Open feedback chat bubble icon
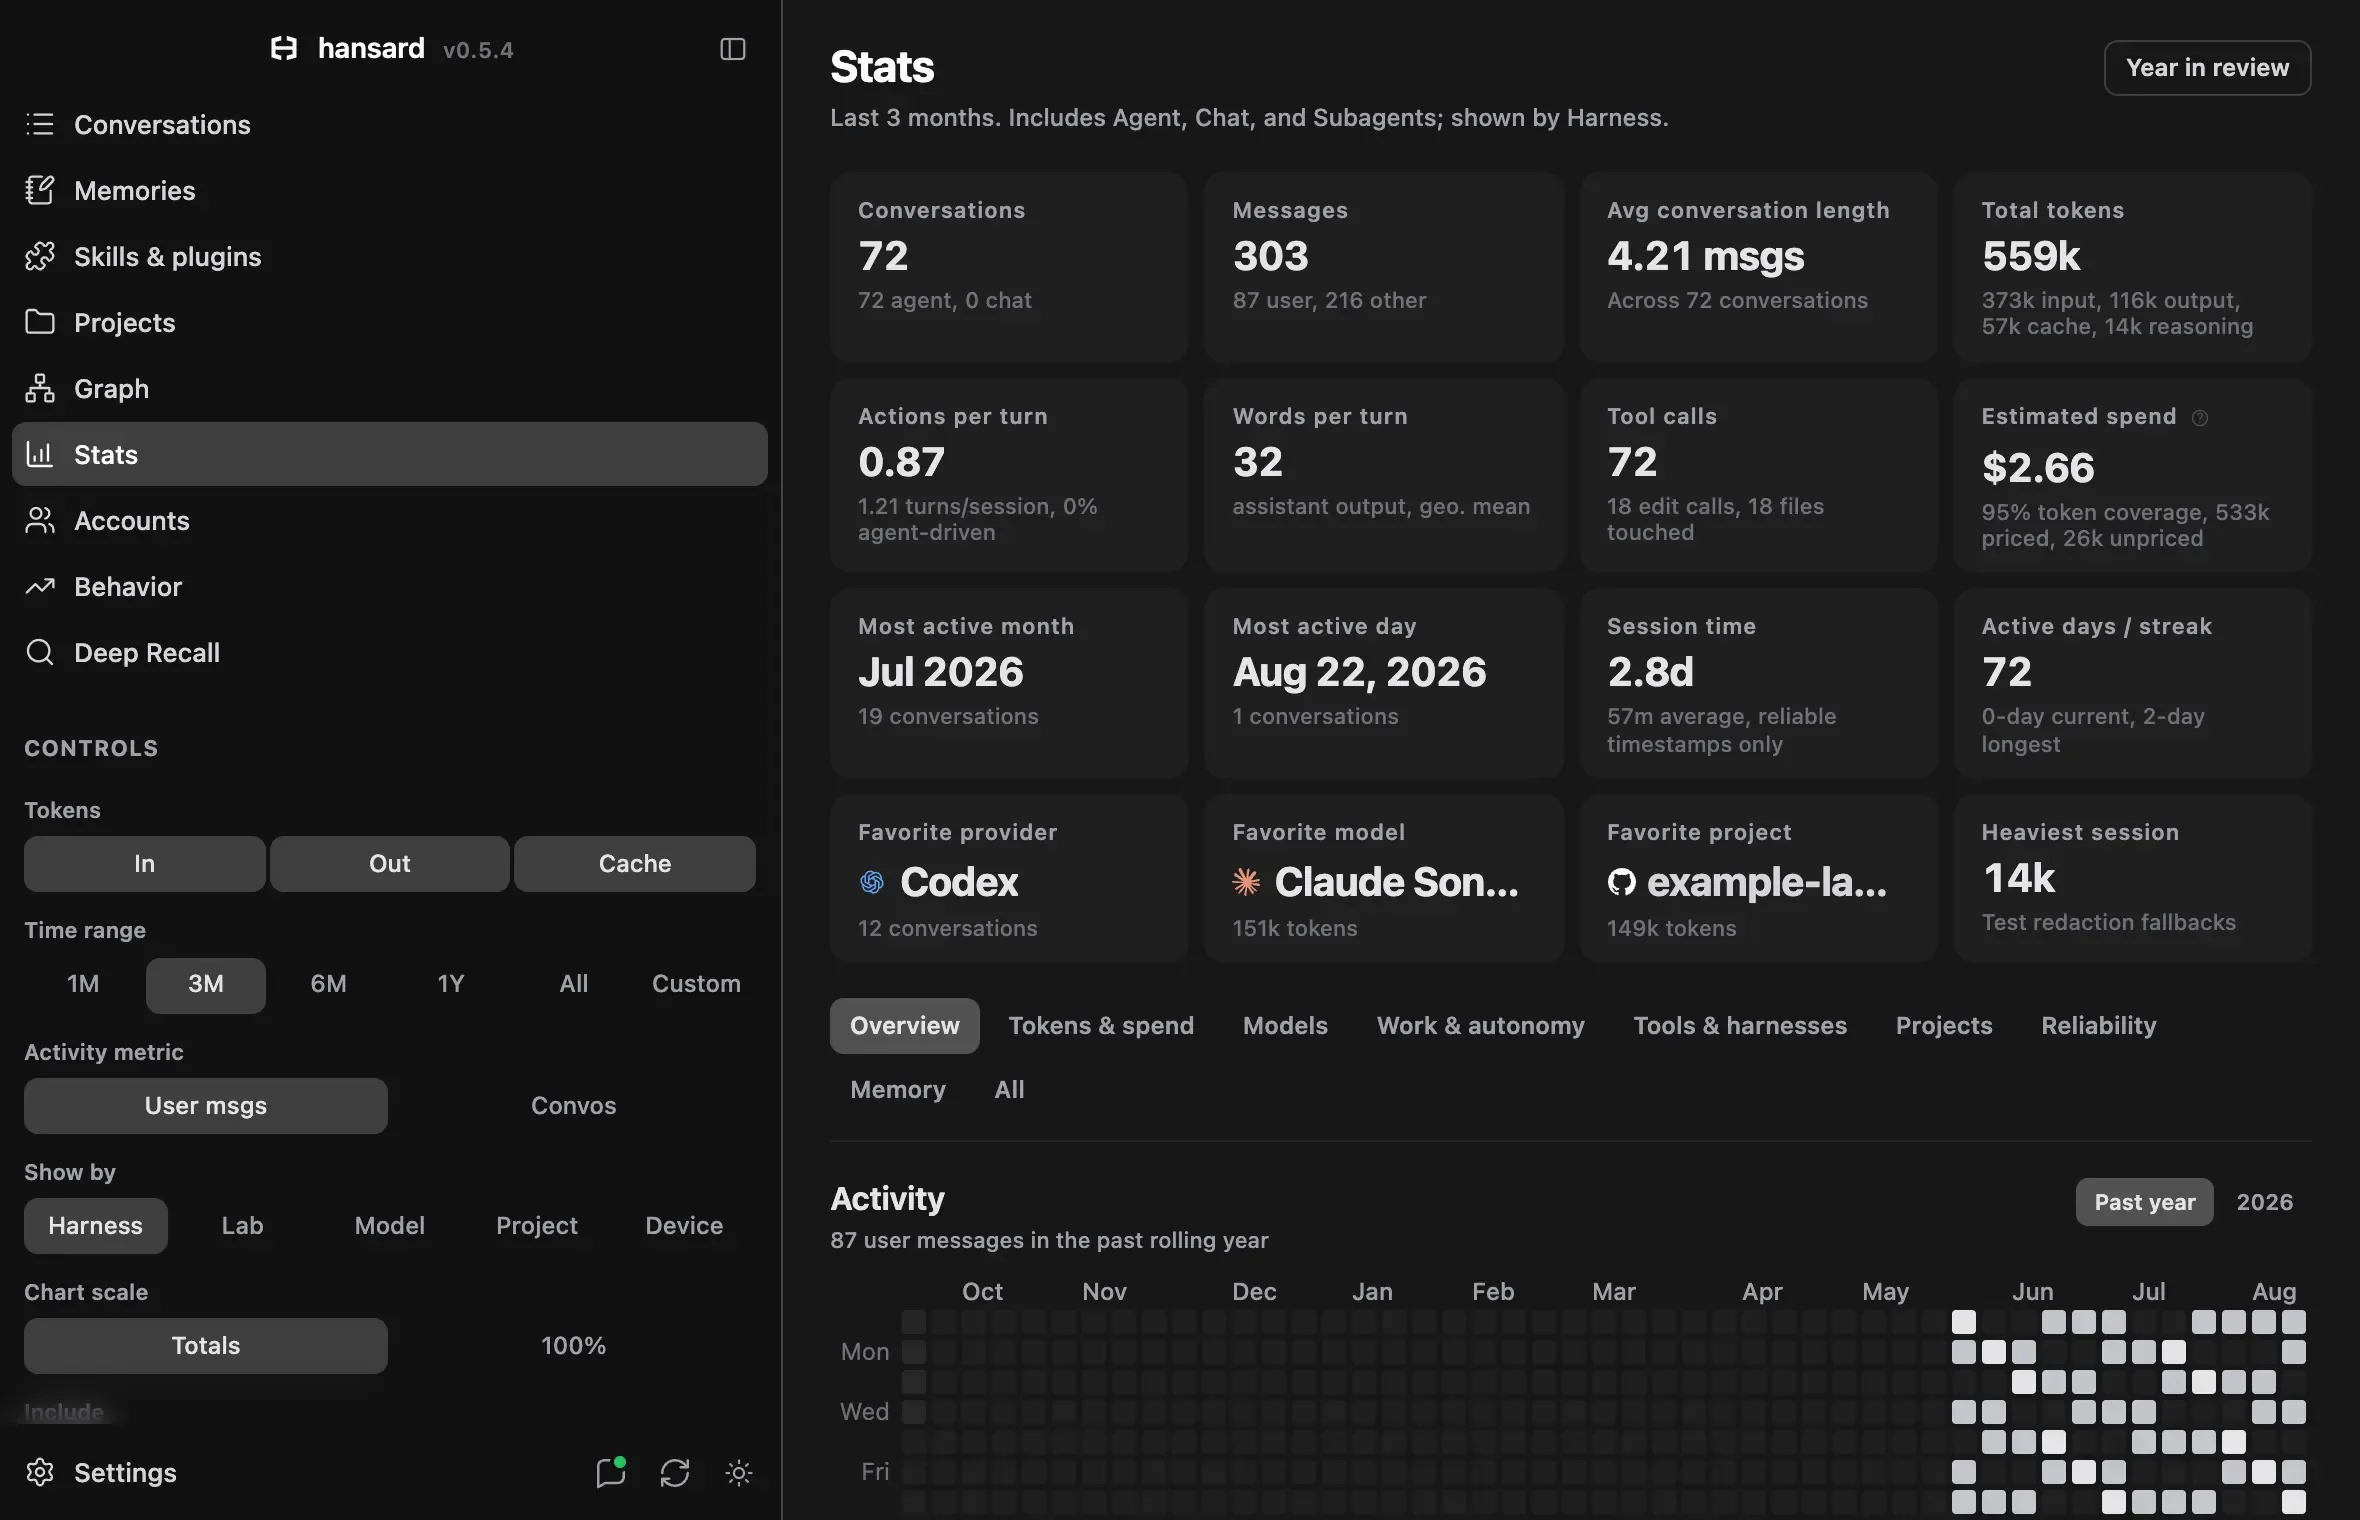Image resolution: width=2360 pixels, height=1520 pixels. (x=611, y=1472)
